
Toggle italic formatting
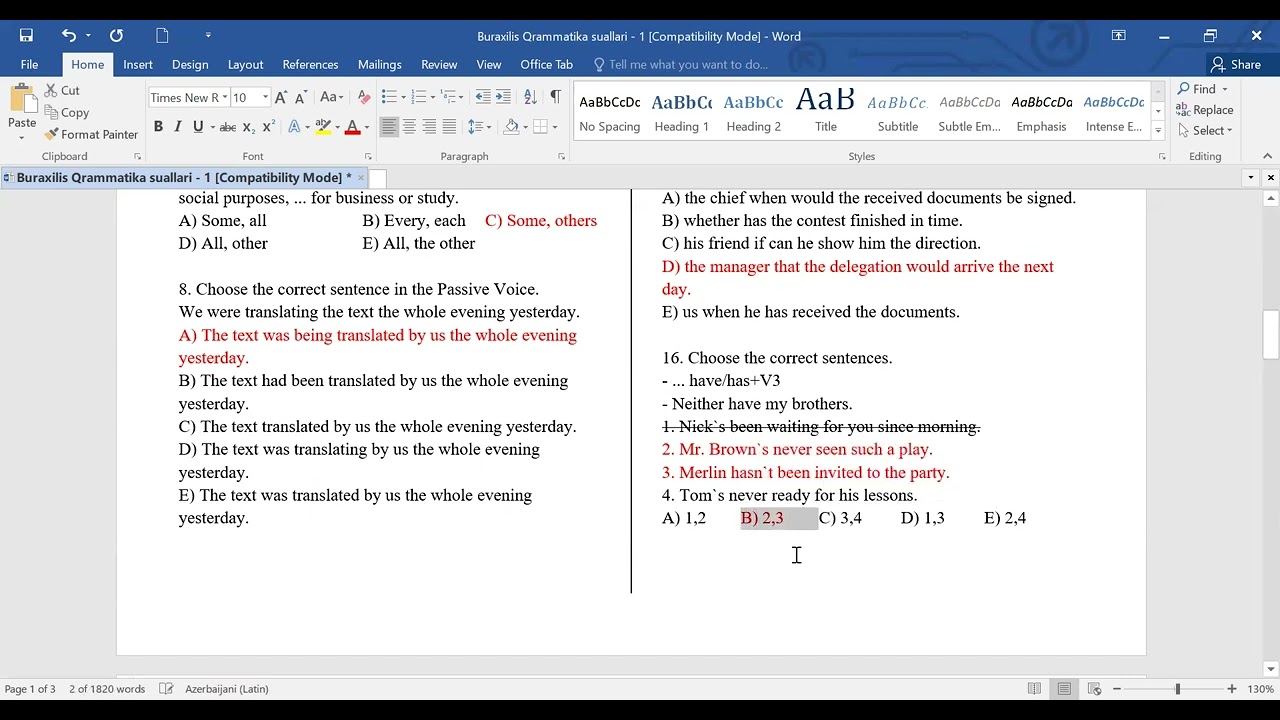(x=178, y=127)
